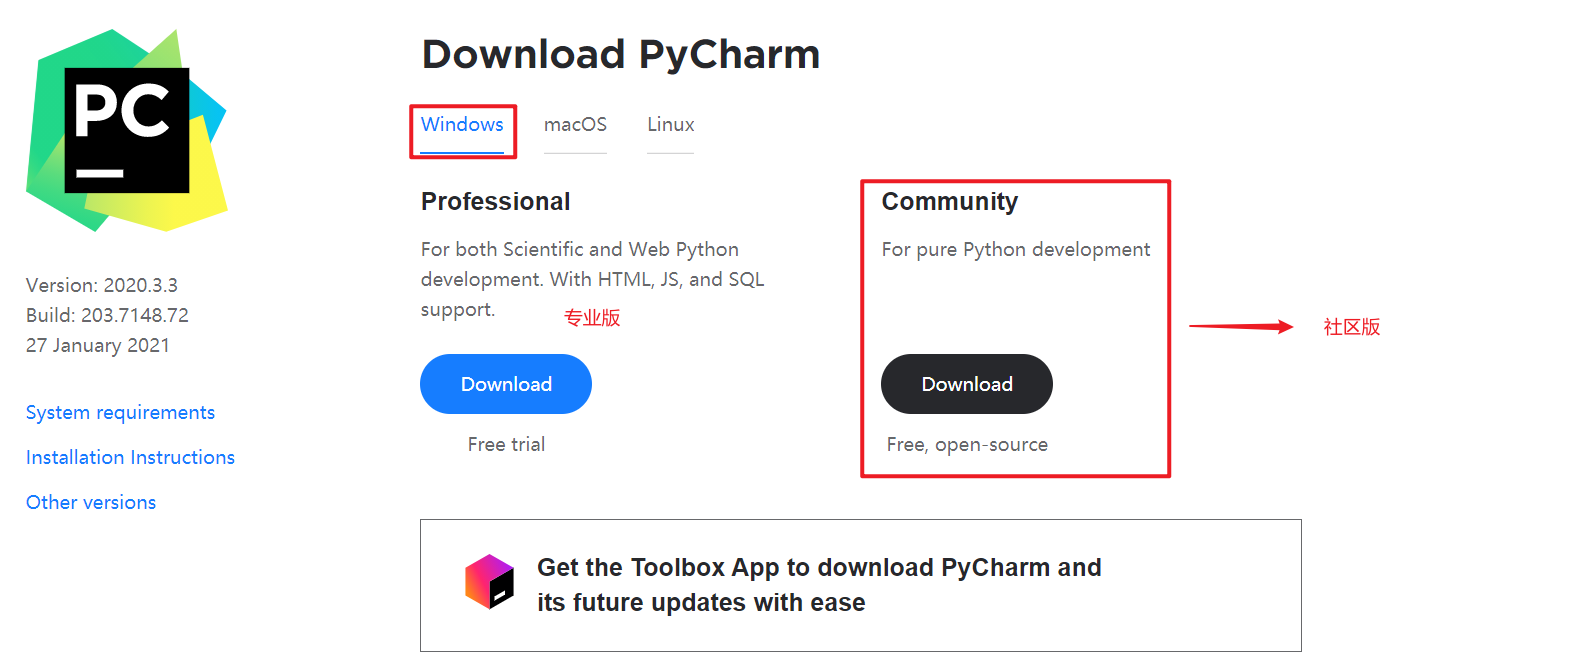Click the Version 2020.3.3 text
The image size is (1581, 661).
pos(102,285)
